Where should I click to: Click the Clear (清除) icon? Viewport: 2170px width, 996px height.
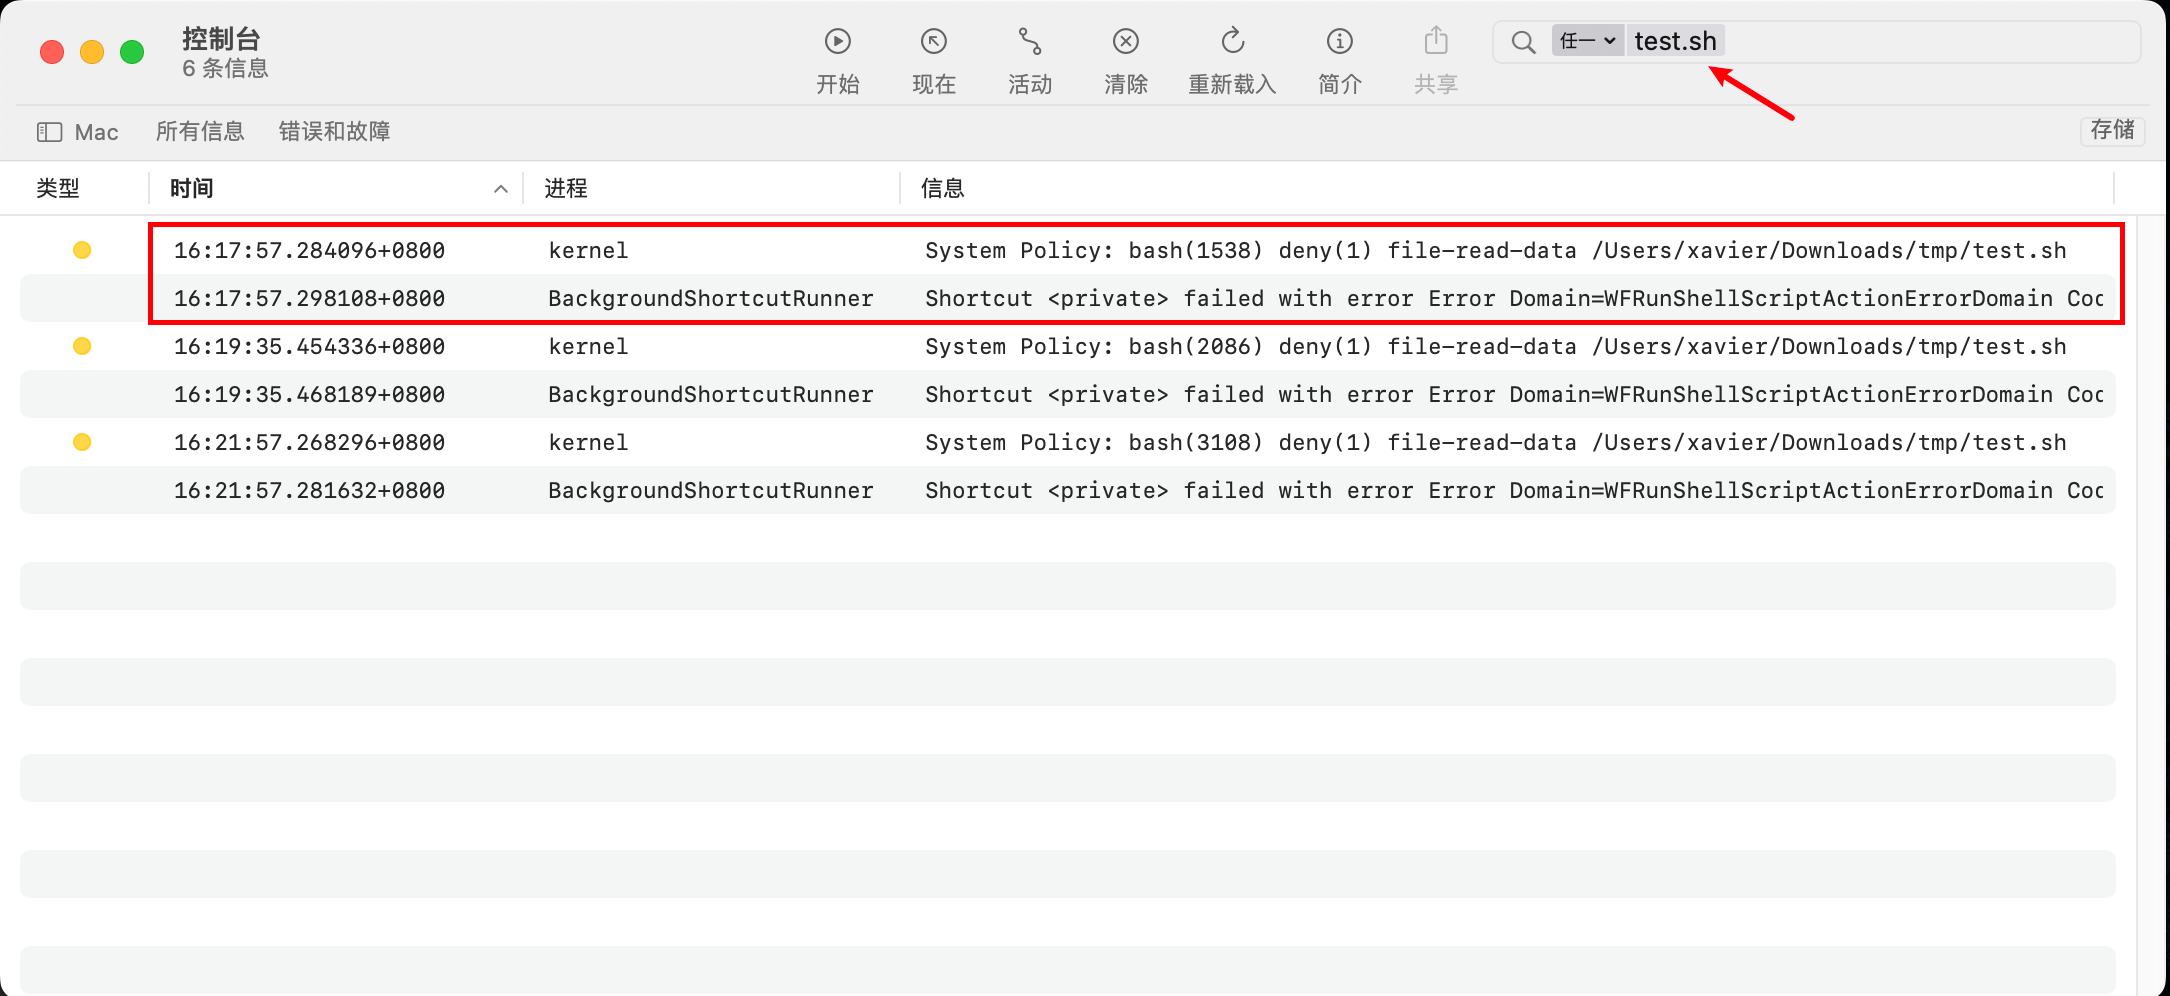coord(1126,42)
